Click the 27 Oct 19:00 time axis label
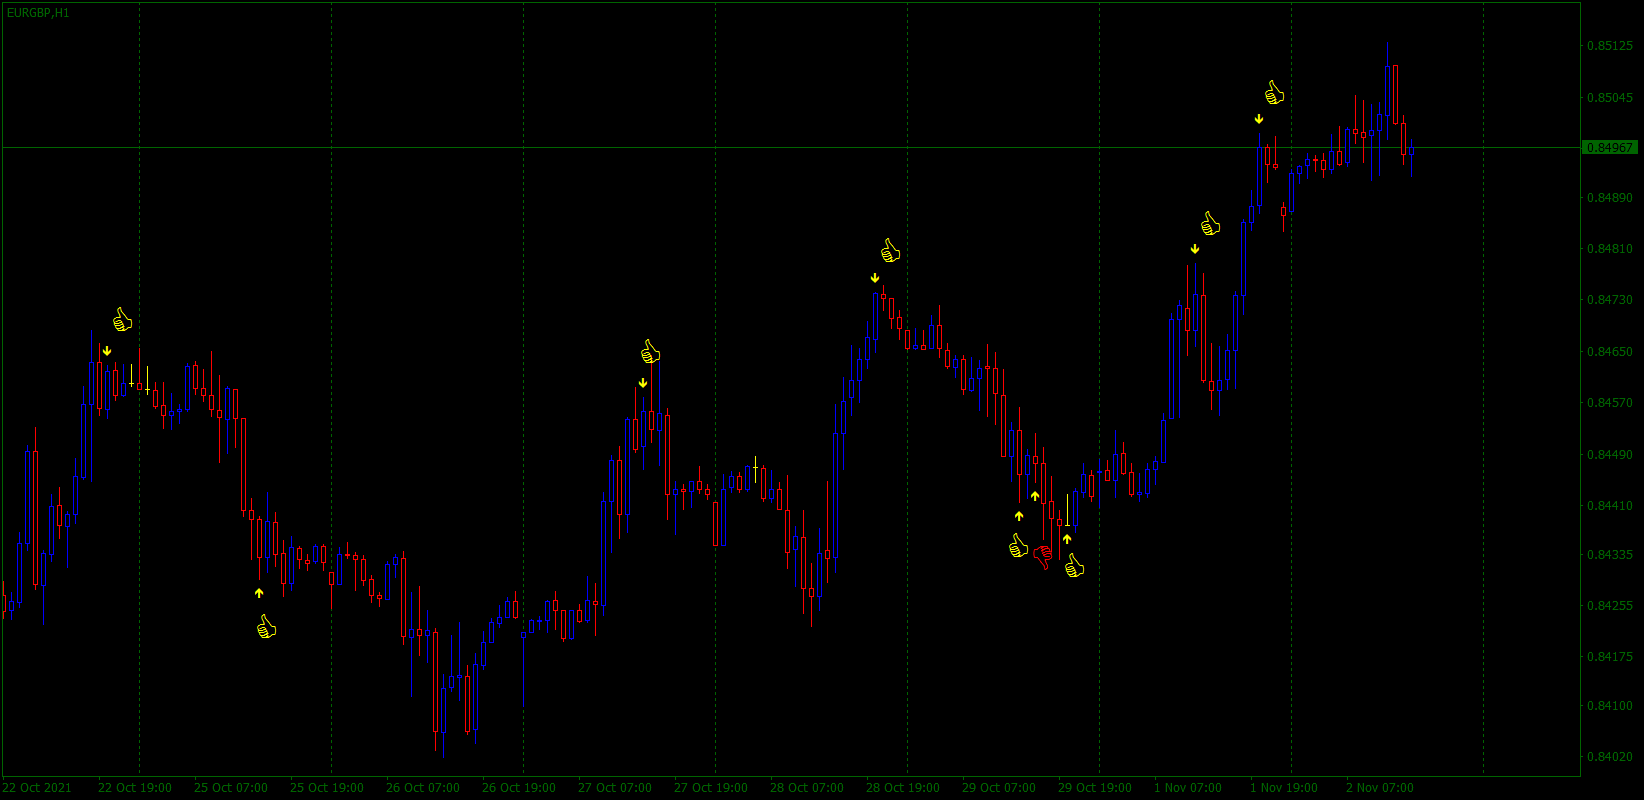 [711, 788]
